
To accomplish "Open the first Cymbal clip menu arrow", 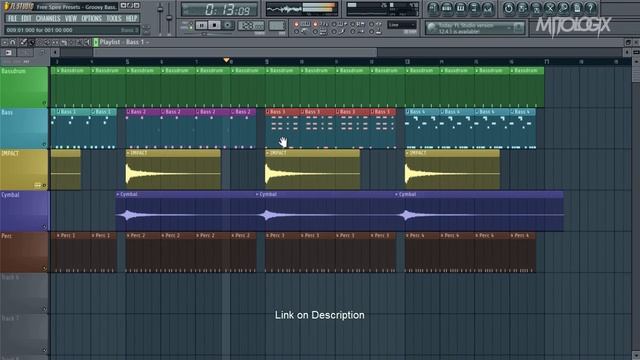I will [118, 194].
